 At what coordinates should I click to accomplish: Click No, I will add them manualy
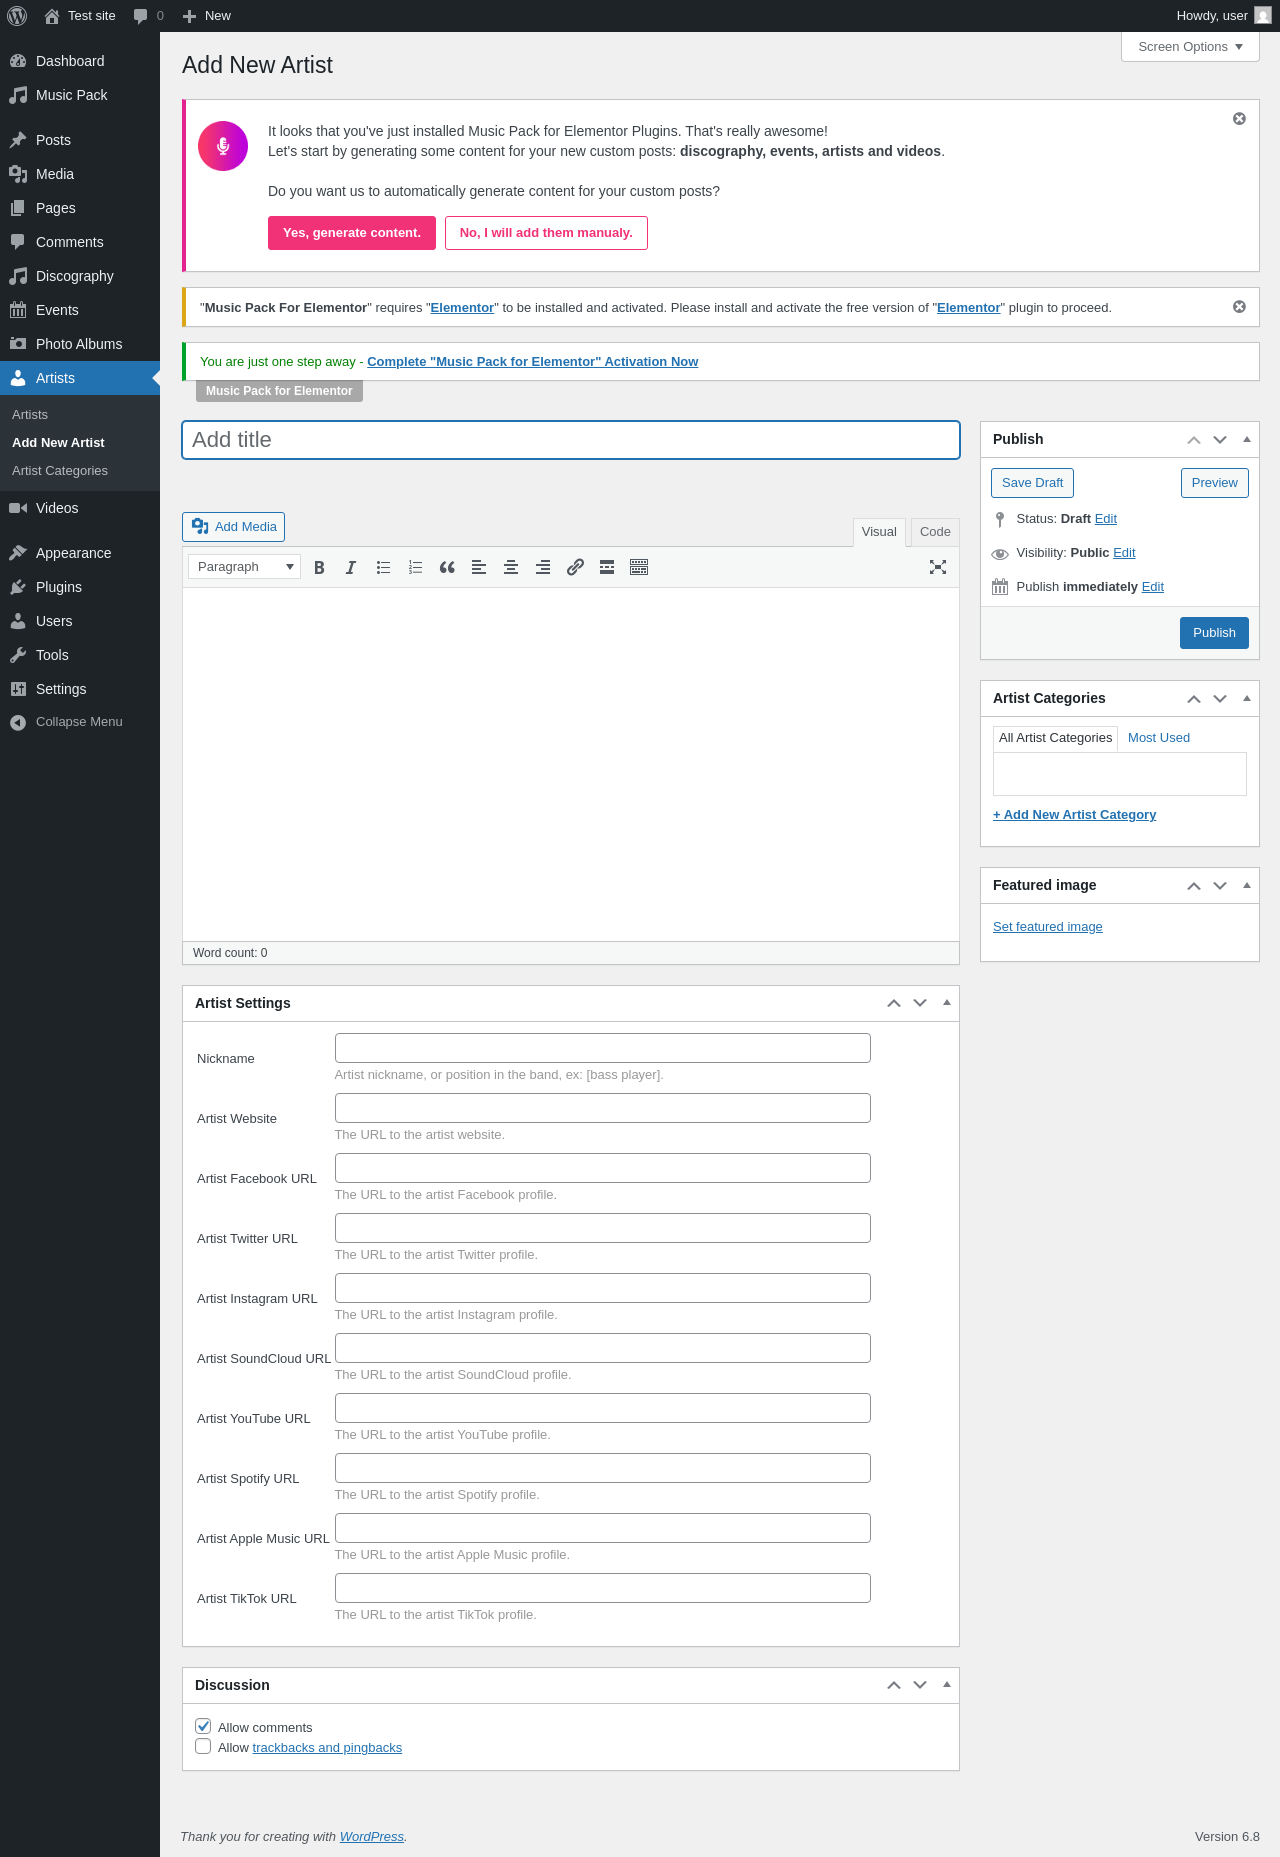tap(546, 233)
